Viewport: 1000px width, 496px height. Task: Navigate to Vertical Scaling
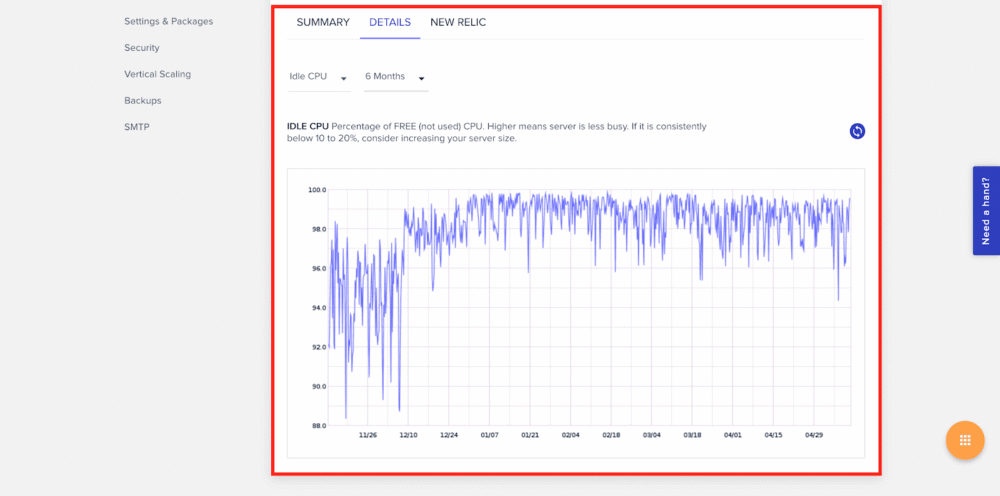157,74
